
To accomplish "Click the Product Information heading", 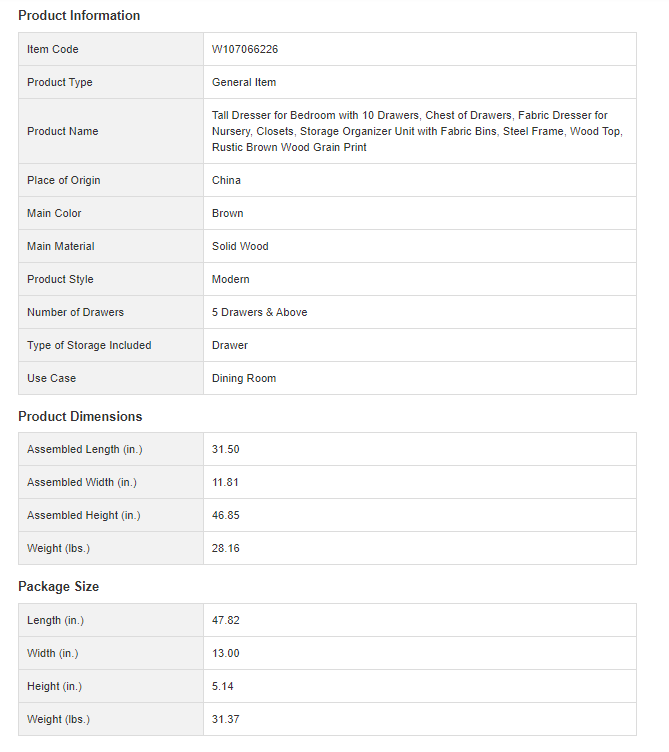I will (x=79, y=15).
